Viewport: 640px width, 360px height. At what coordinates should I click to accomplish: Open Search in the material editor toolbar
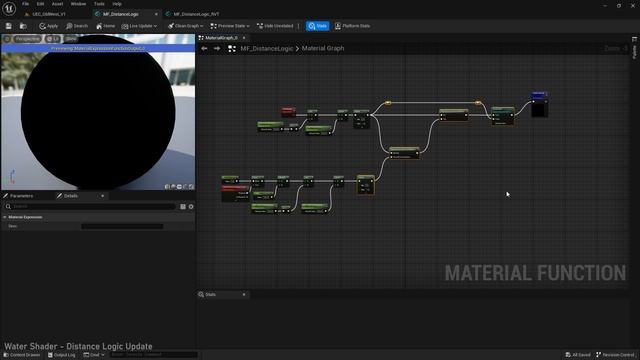click(x=77, y=26)
